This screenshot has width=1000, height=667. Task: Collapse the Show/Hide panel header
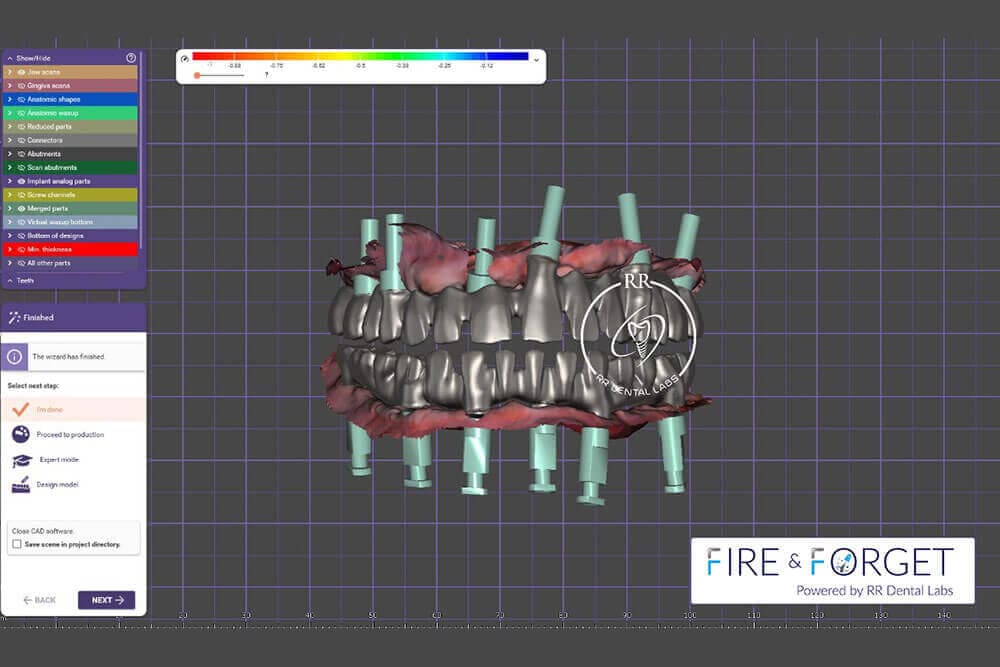9,58
